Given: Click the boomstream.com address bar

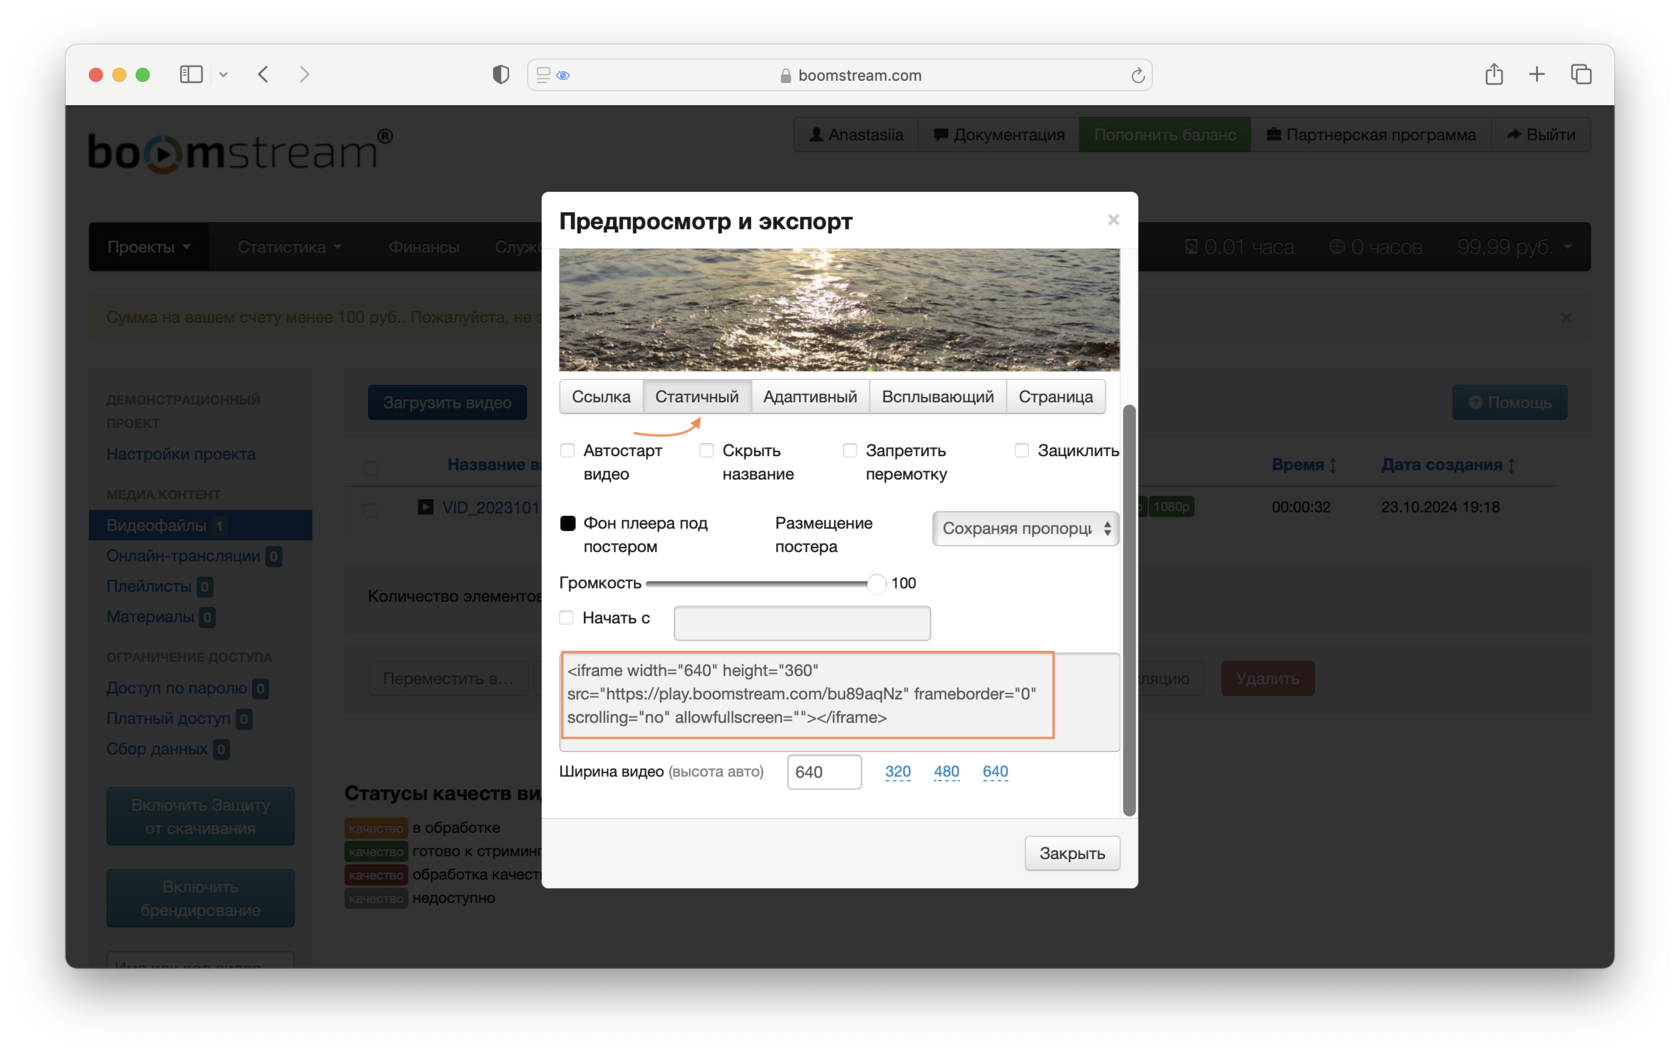Looking at the screenshot, I should click(x=839, y=75).
